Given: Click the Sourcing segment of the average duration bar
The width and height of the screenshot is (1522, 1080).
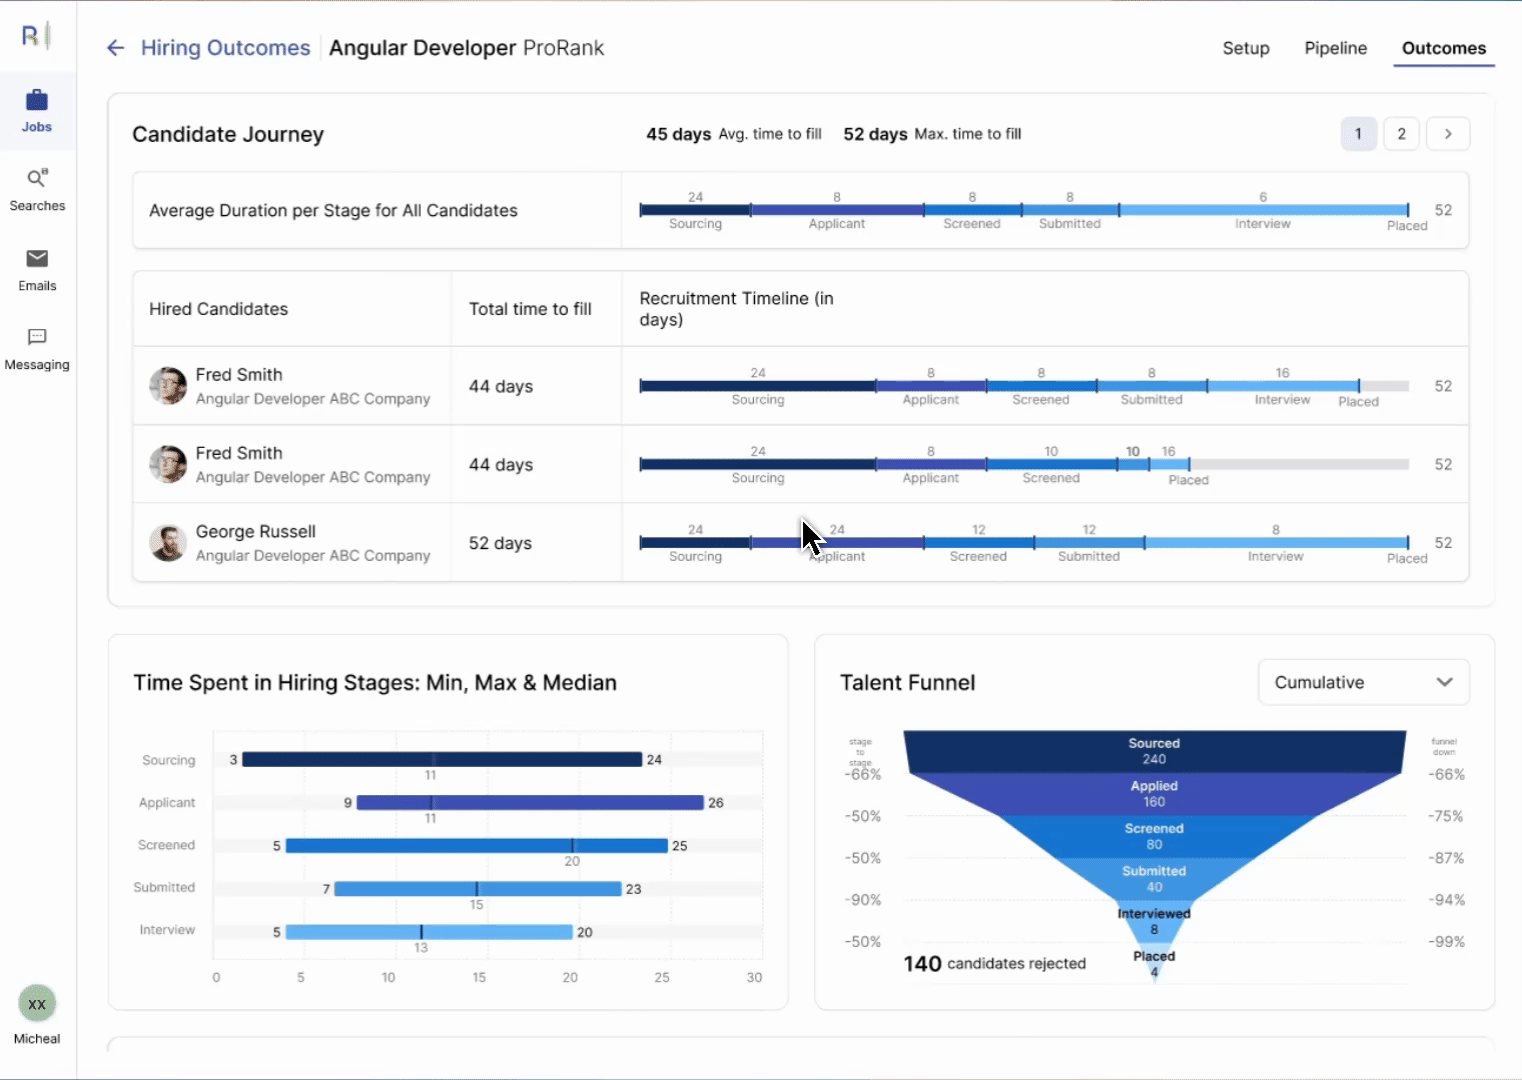Looking at the screenshot, I should click(693, 210).
